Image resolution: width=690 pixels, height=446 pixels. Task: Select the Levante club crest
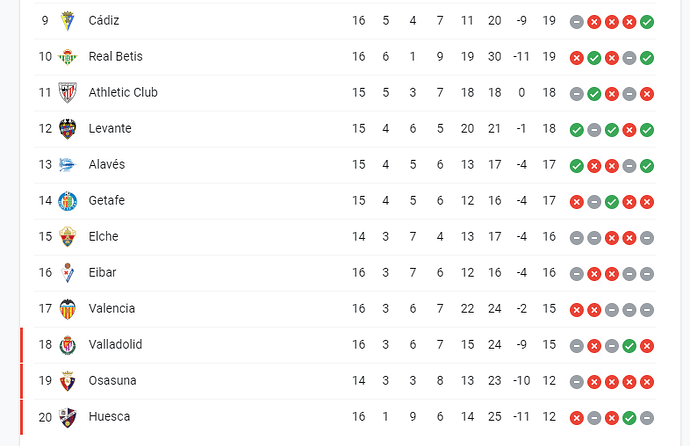(67, 129)
